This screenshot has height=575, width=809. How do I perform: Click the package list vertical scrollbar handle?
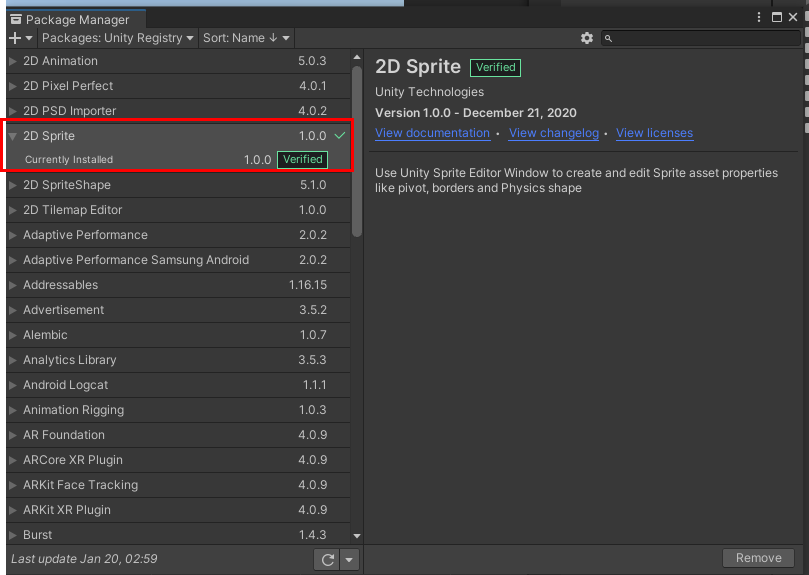click(x=357, y=151)
